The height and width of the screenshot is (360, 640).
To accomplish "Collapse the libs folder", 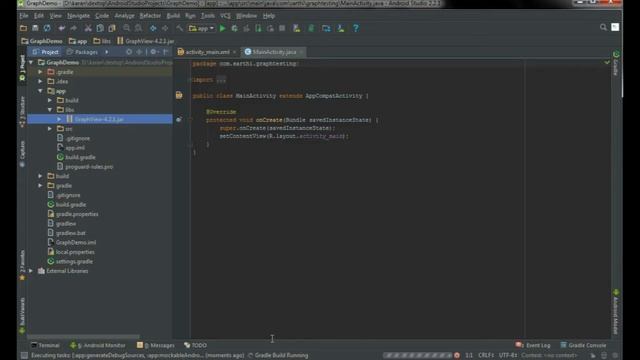I will (50, 109).
